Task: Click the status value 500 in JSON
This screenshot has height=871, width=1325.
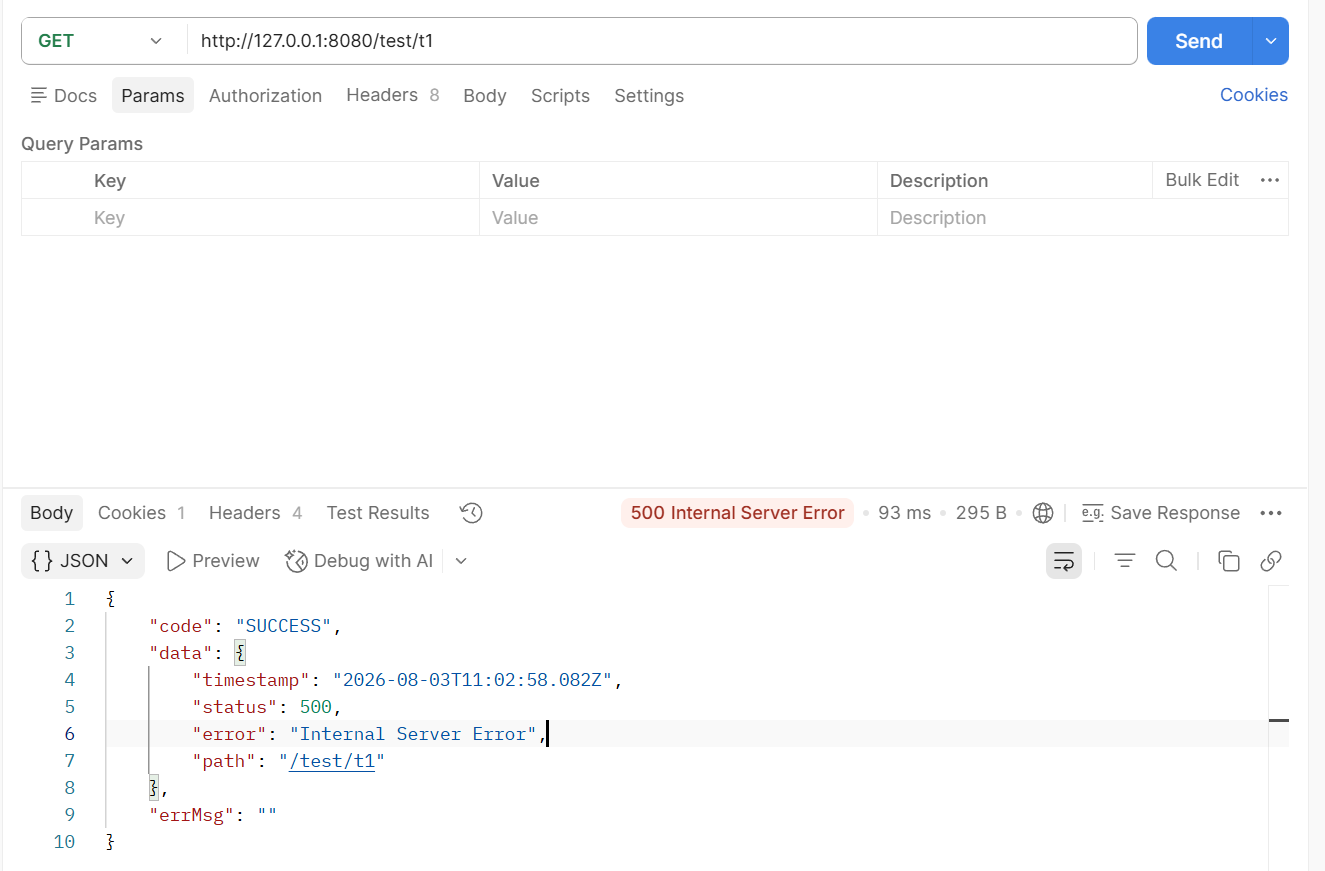Action: coord(315,707)
